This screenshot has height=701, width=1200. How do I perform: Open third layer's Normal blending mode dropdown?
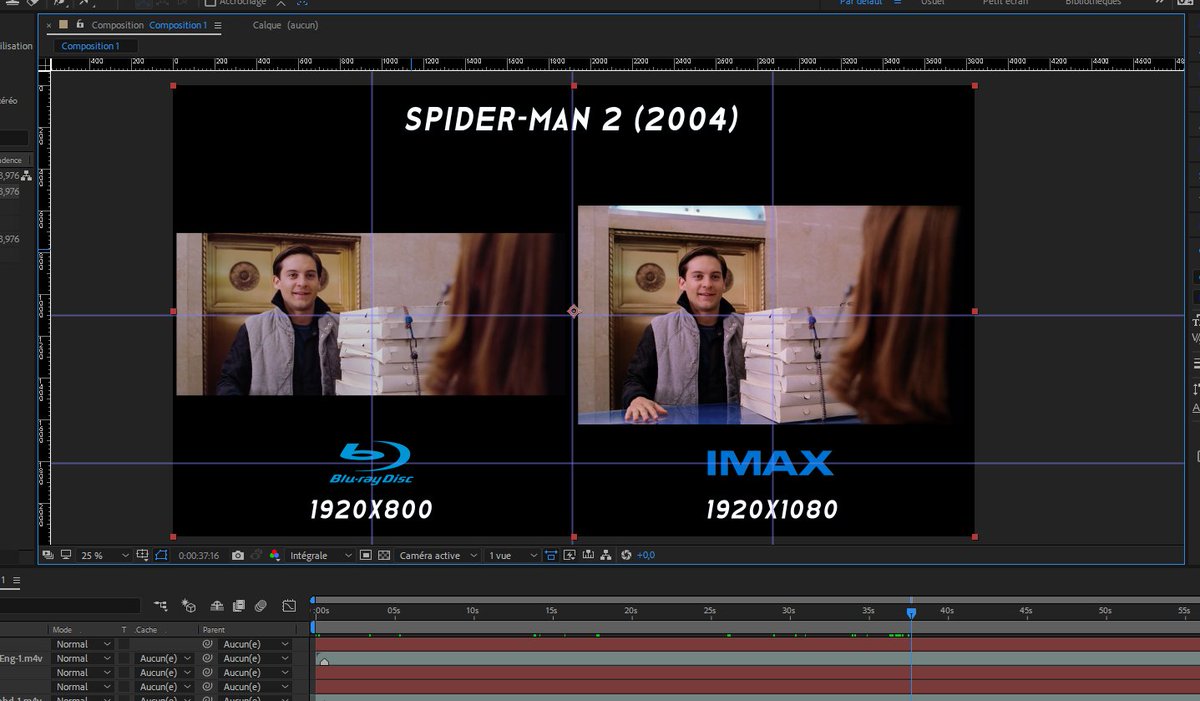[x=81, y=673]
